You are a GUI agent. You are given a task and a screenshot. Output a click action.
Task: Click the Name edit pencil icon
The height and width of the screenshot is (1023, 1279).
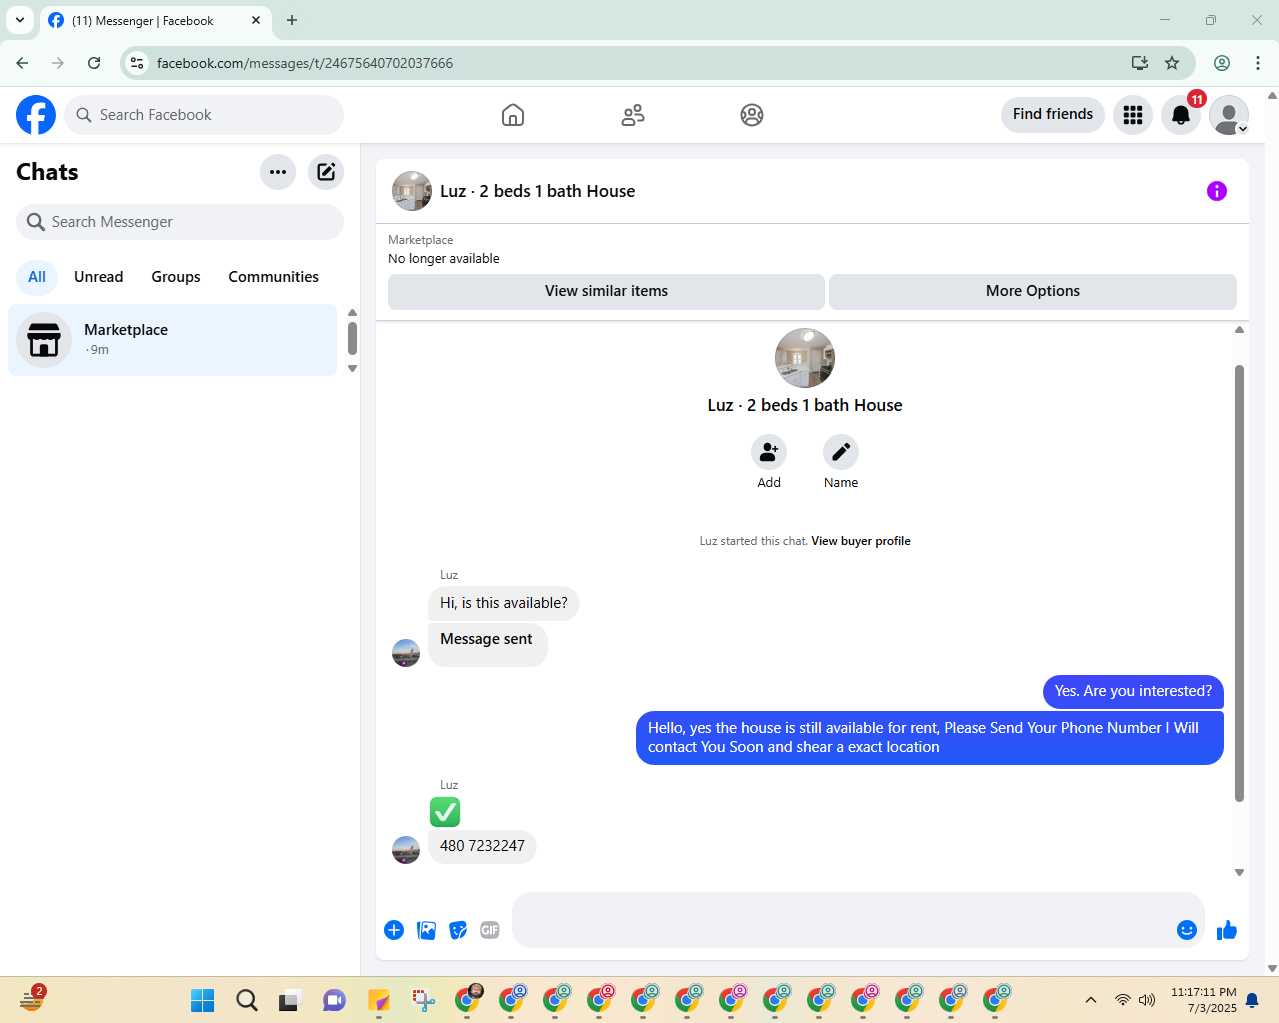pos(841,452)
